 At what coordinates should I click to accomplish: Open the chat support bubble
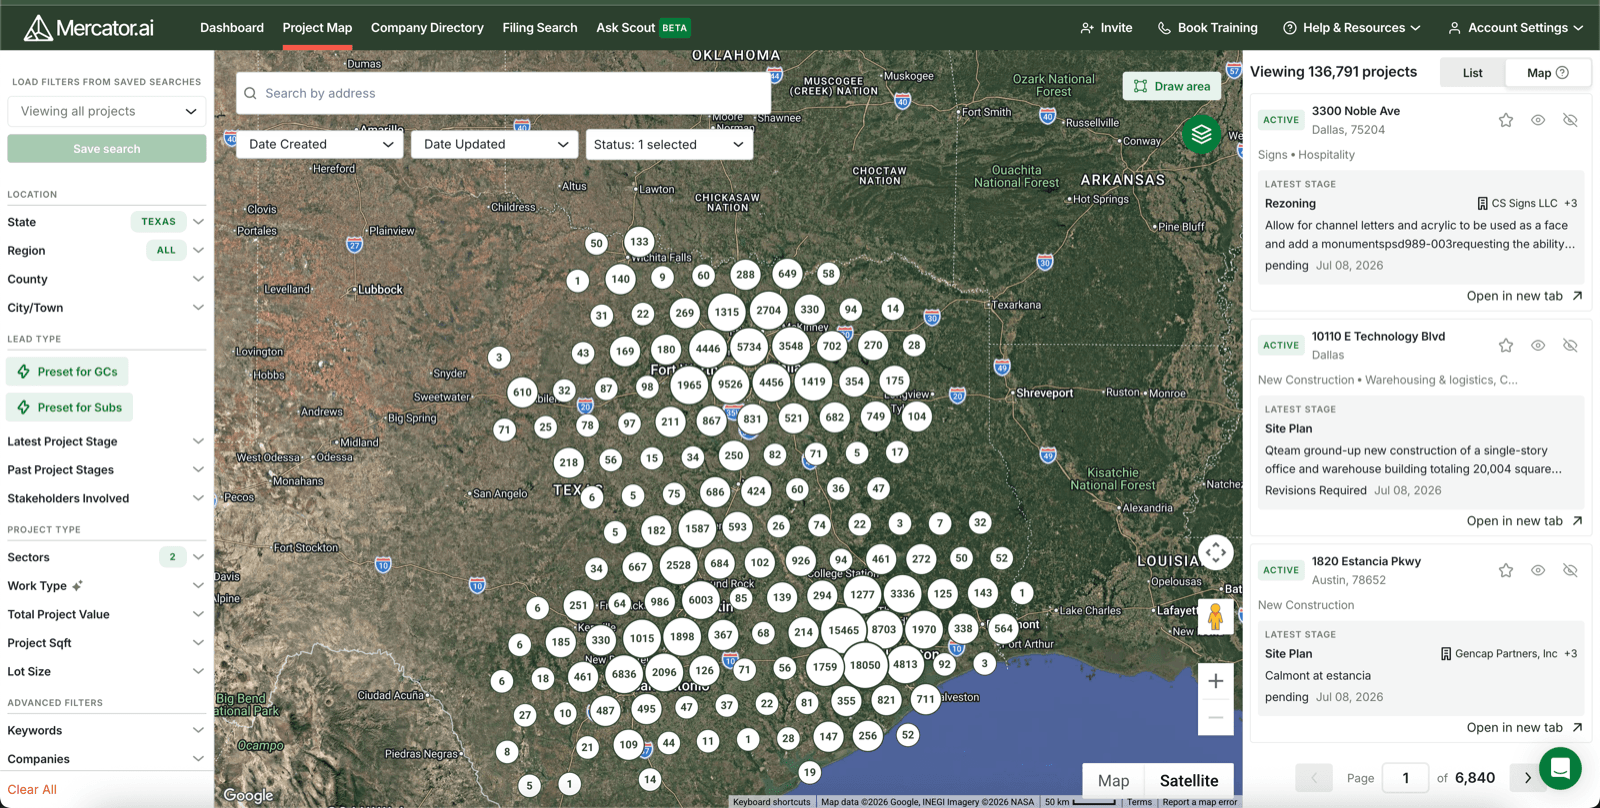pyautogui.click(x=1560, y=768)
